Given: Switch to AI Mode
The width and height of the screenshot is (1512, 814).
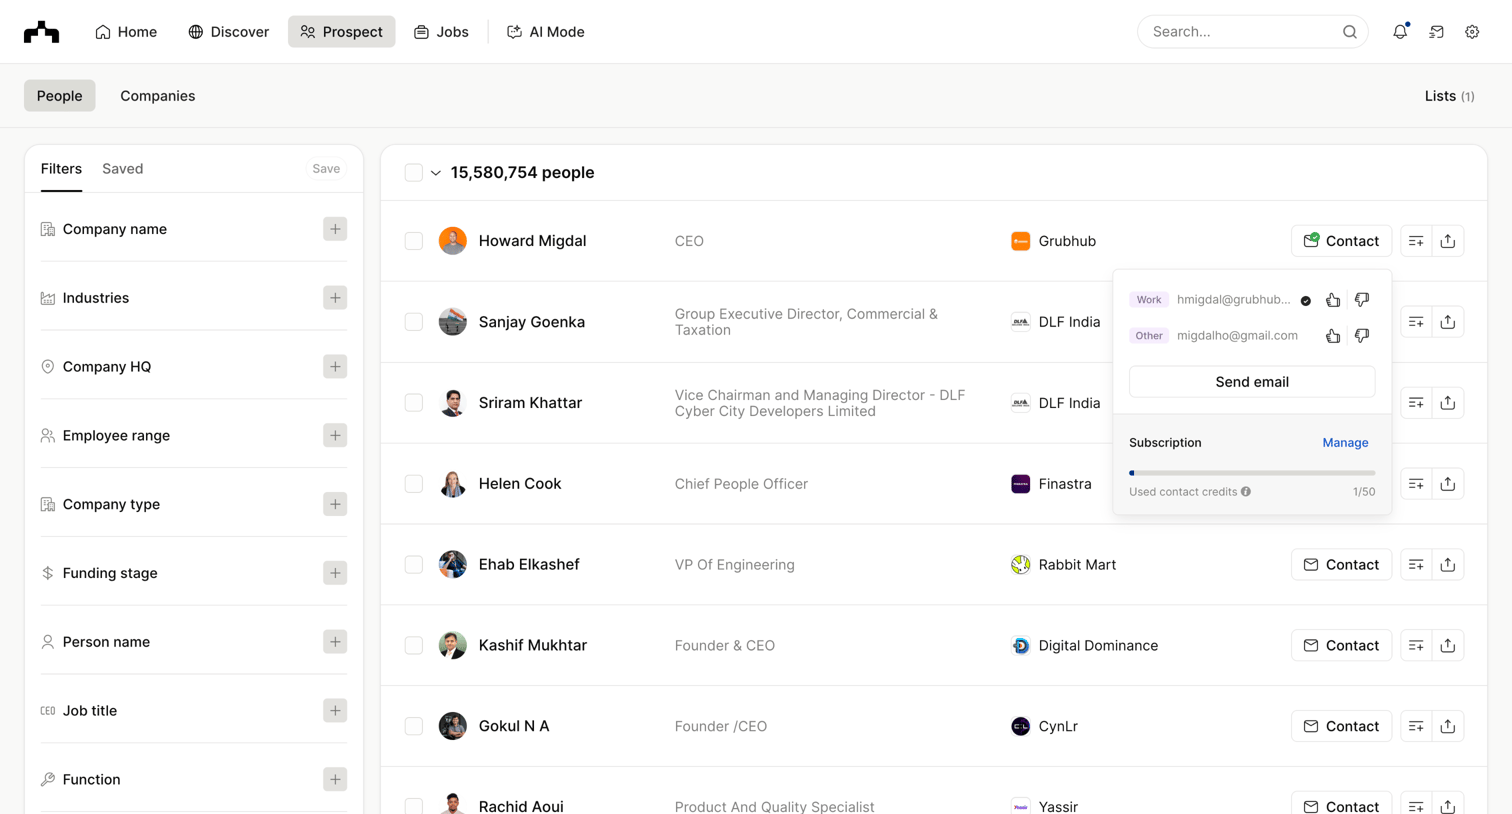Looking at the screenshot, I should pos(546,32).
